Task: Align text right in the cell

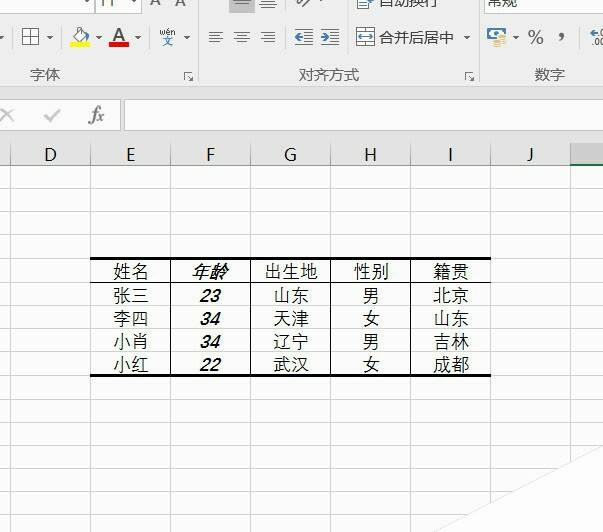Action: click(268, 37)
